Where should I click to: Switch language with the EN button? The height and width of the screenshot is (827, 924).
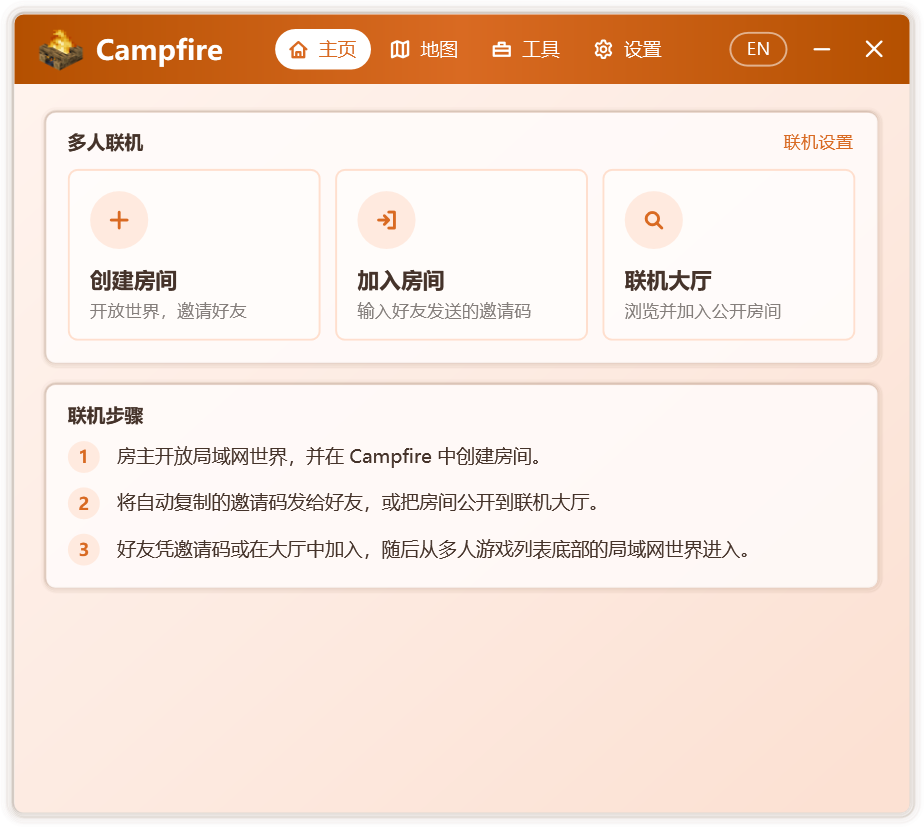click(x=758, y=49)
